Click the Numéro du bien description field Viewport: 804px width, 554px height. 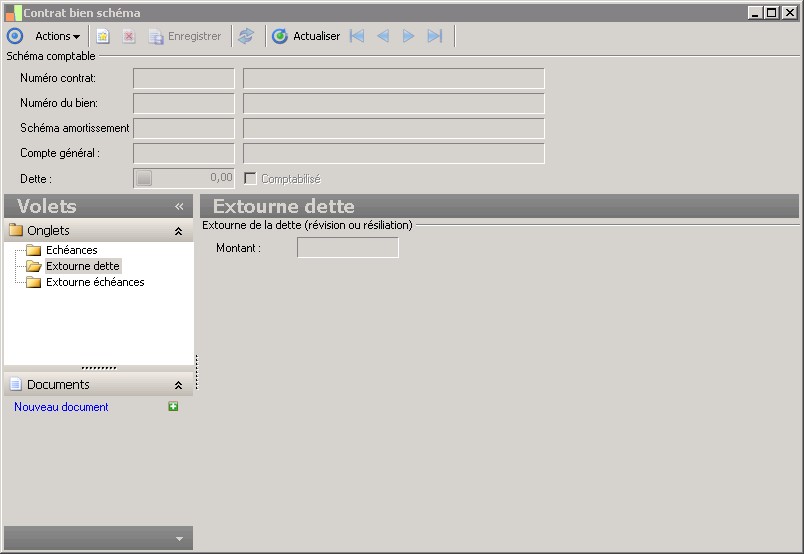394,104
